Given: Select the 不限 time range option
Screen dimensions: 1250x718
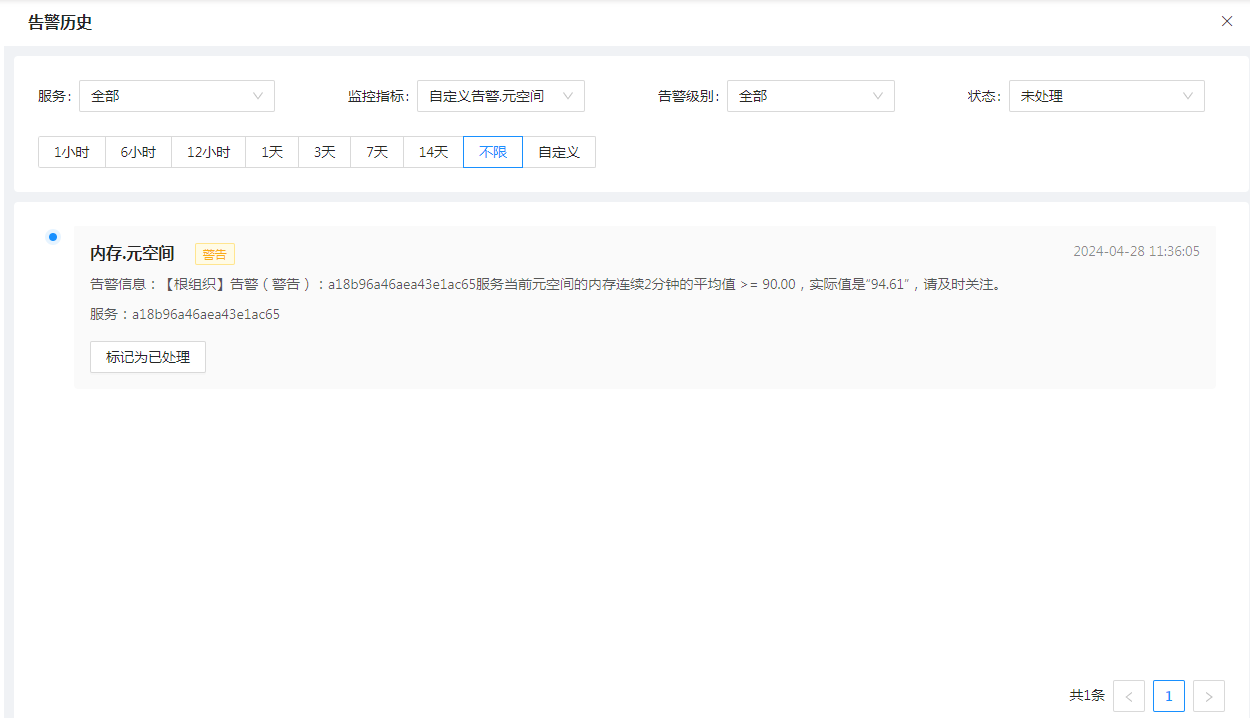Looking at the screenshot, I should click(493, 152).
